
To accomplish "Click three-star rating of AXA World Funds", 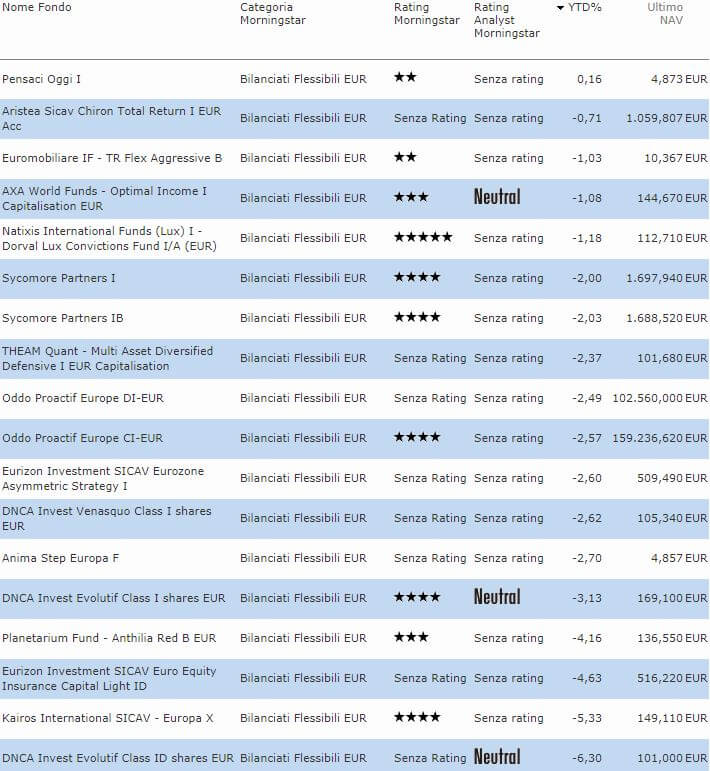I will [x=411, y=197].
